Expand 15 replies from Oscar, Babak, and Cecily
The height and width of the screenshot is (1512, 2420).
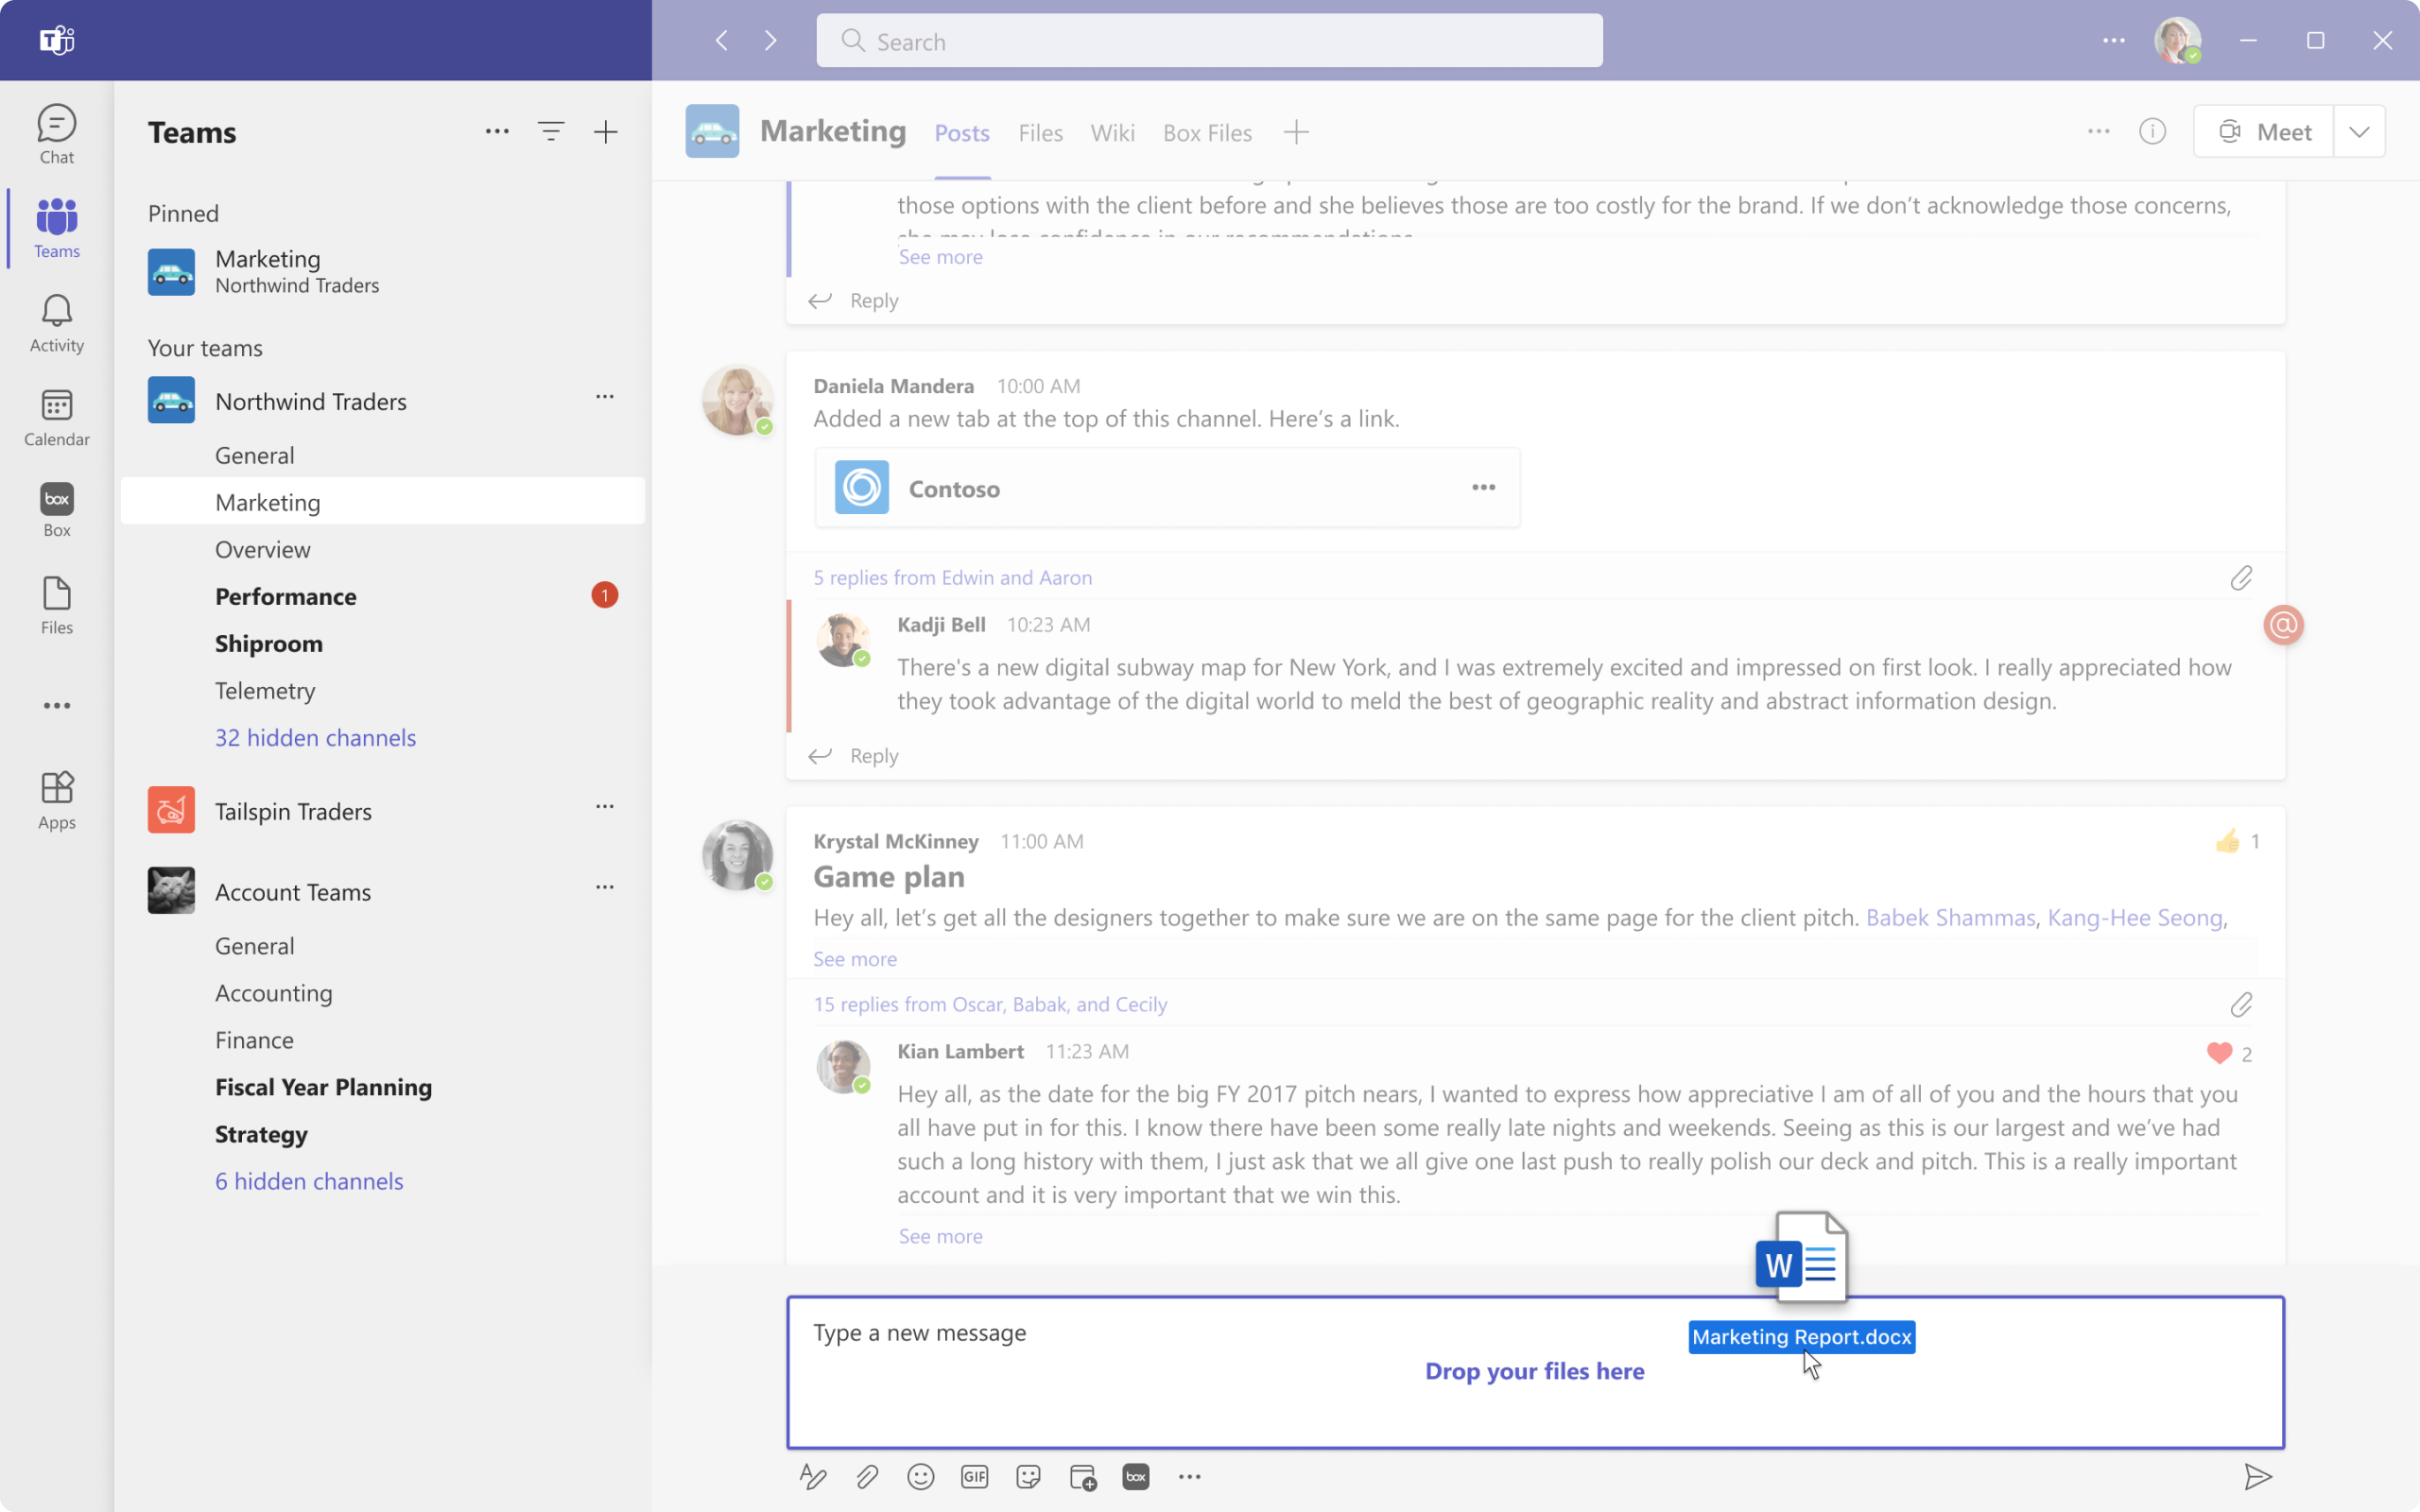coord(989,1004)
